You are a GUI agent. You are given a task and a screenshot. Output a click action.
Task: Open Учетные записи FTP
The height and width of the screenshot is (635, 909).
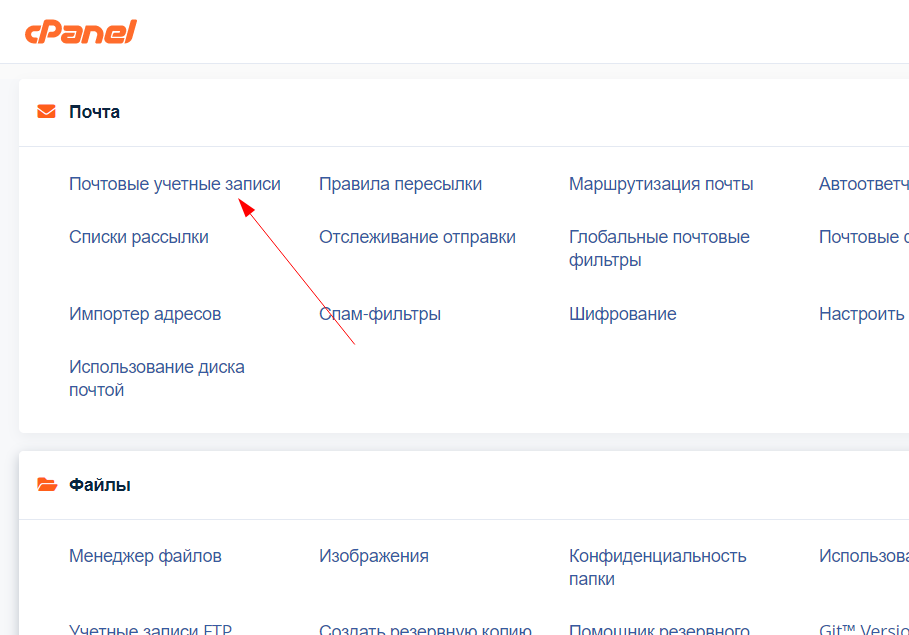[x=150, y=629]
